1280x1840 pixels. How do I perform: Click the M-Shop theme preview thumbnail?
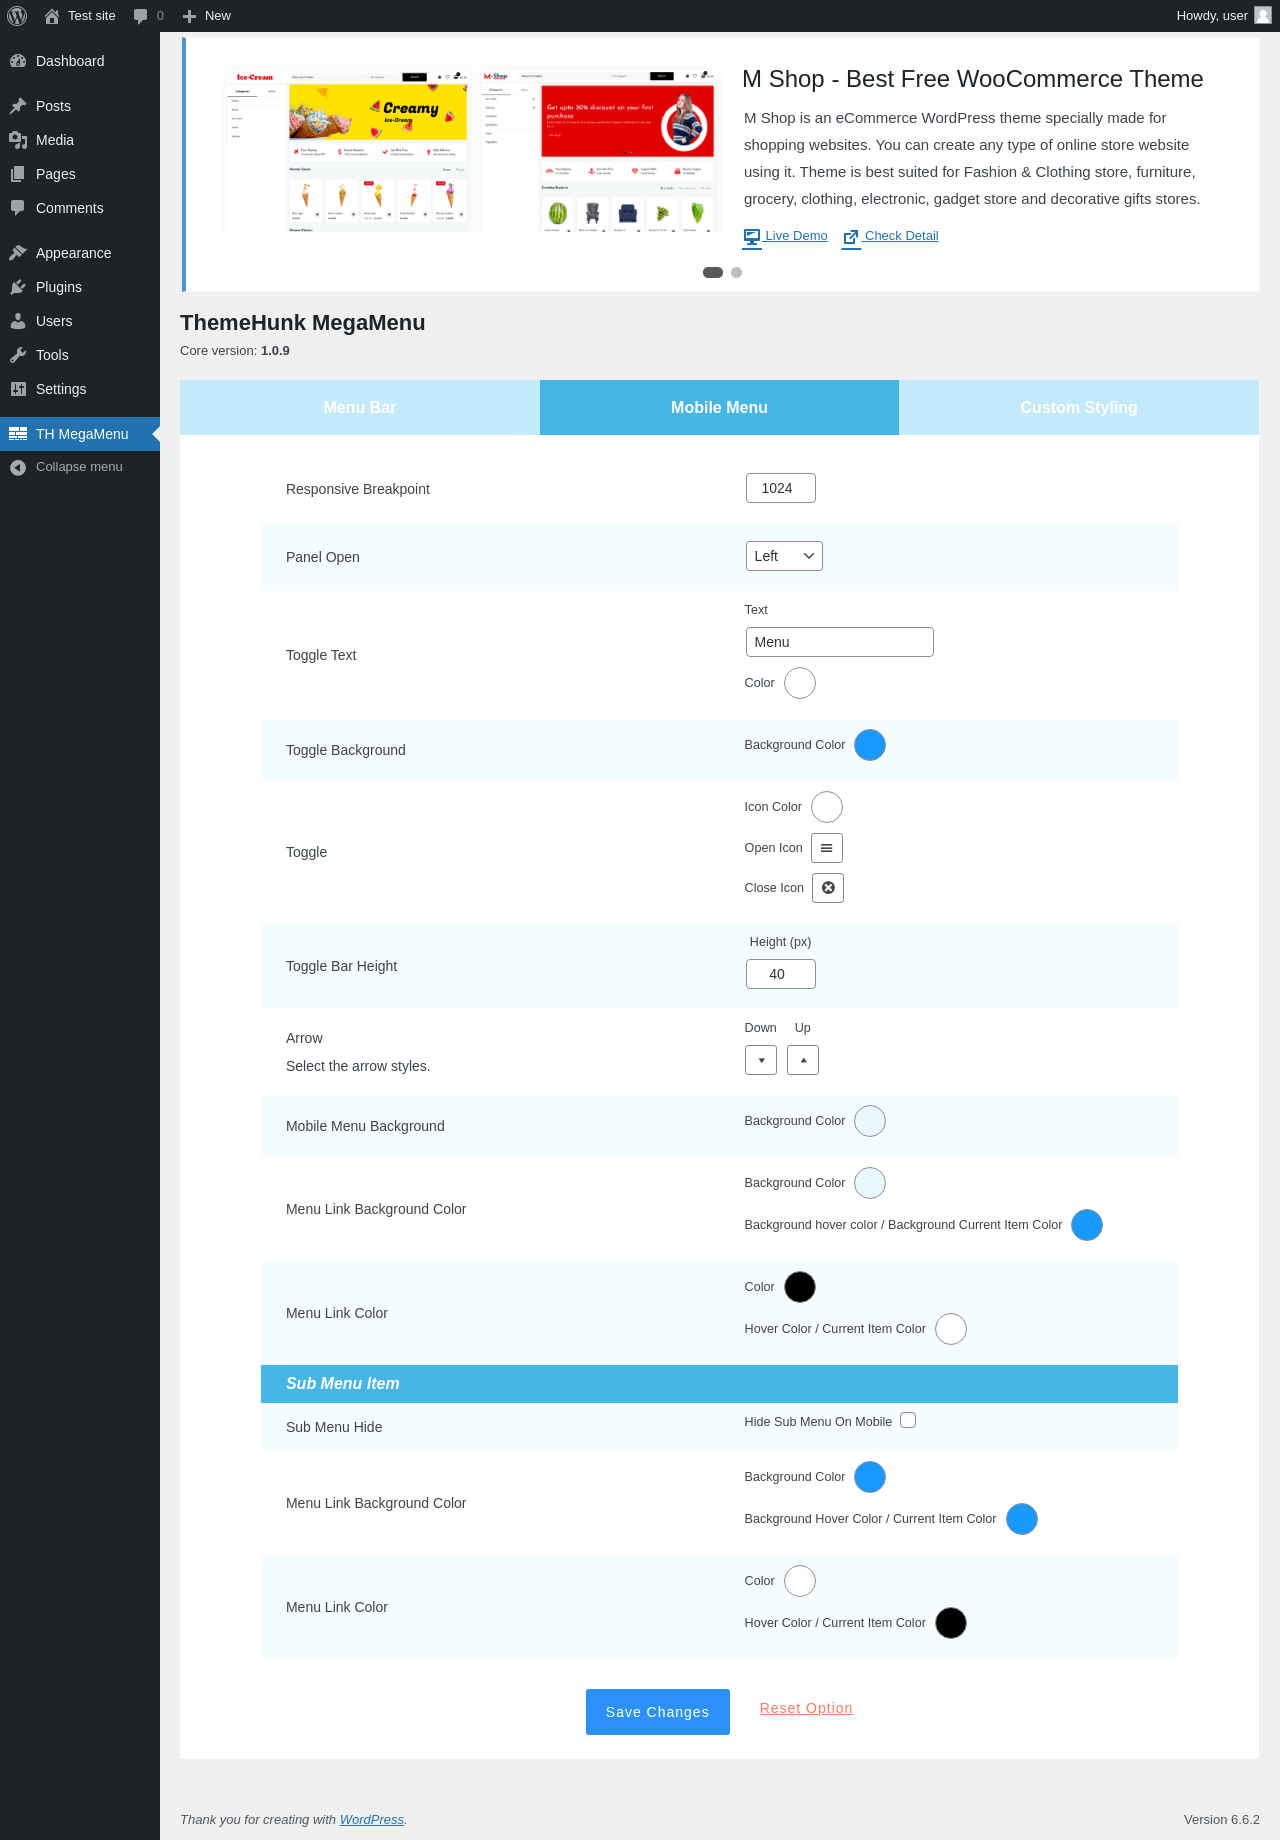pos(600,150)
